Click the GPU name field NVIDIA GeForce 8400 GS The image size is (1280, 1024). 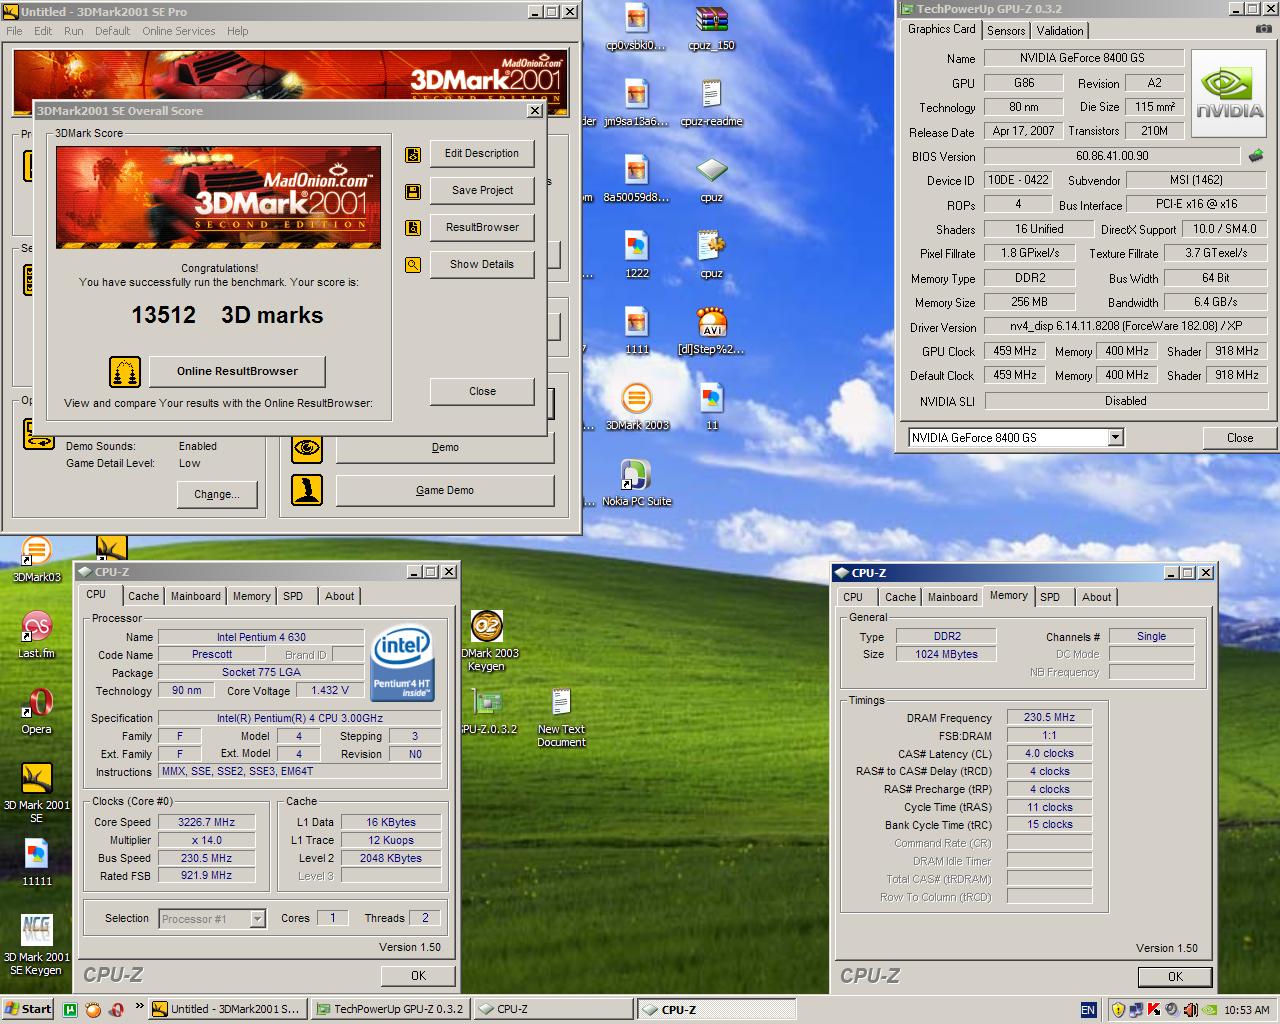coord(1084,59)
